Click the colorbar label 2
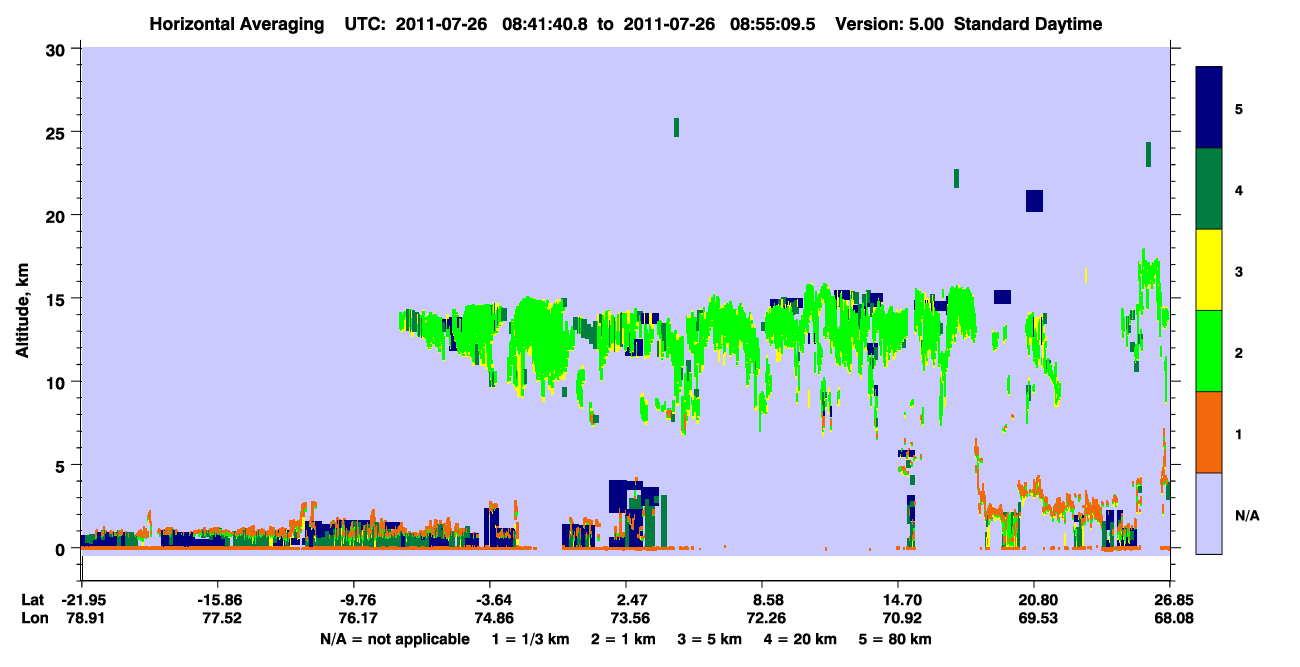 1239,351
